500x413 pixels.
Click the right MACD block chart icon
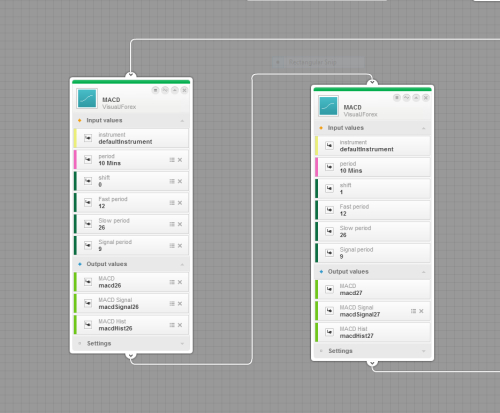328,106
